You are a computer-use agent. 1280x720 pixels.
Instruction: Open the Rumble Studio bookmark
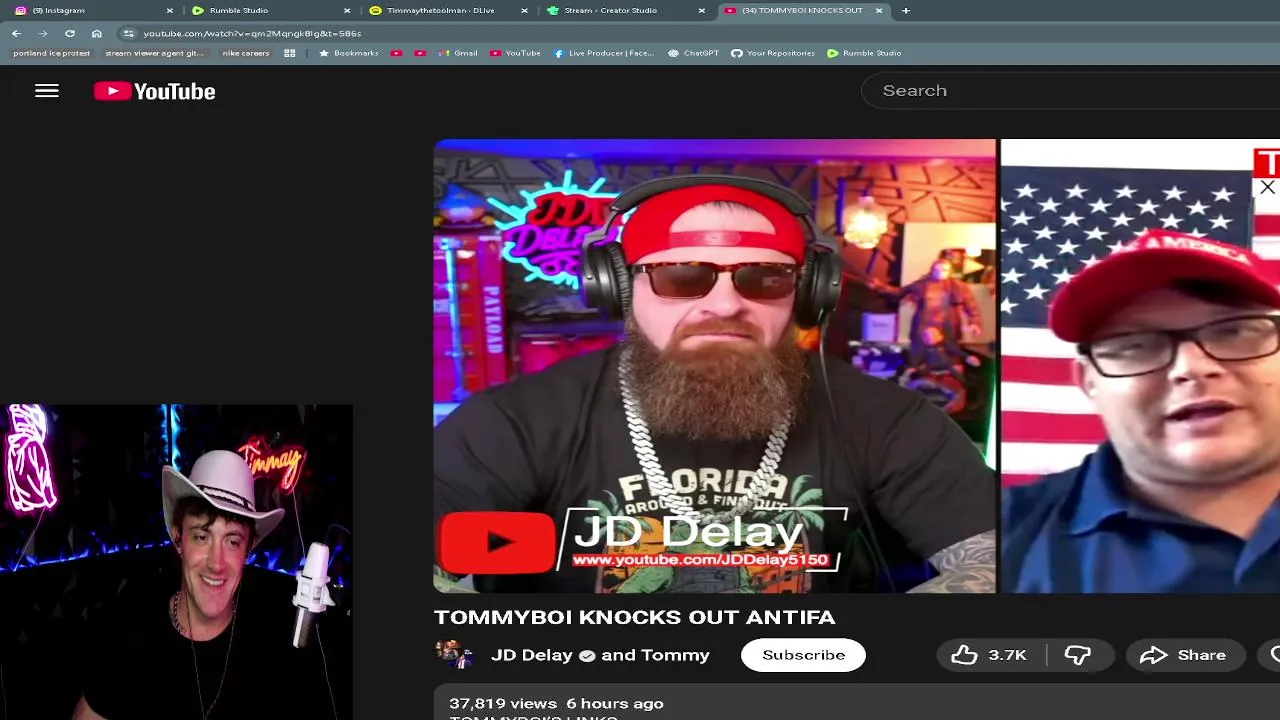click(x=864, y=53)
